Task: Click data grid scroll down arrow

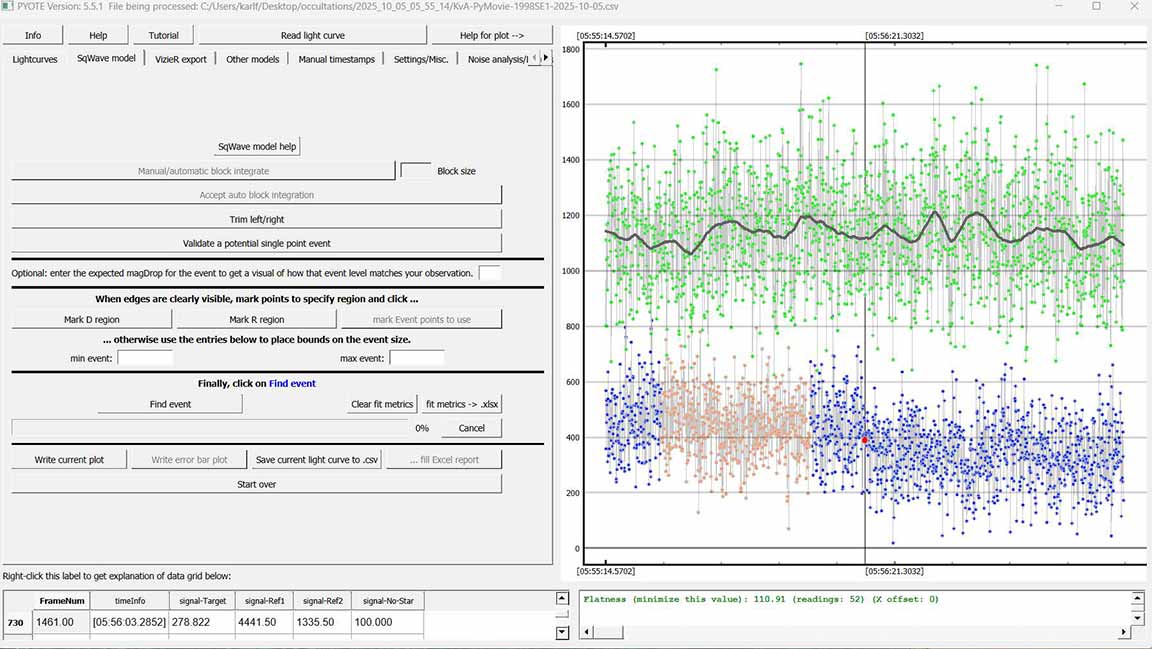Action: point(561,632)
